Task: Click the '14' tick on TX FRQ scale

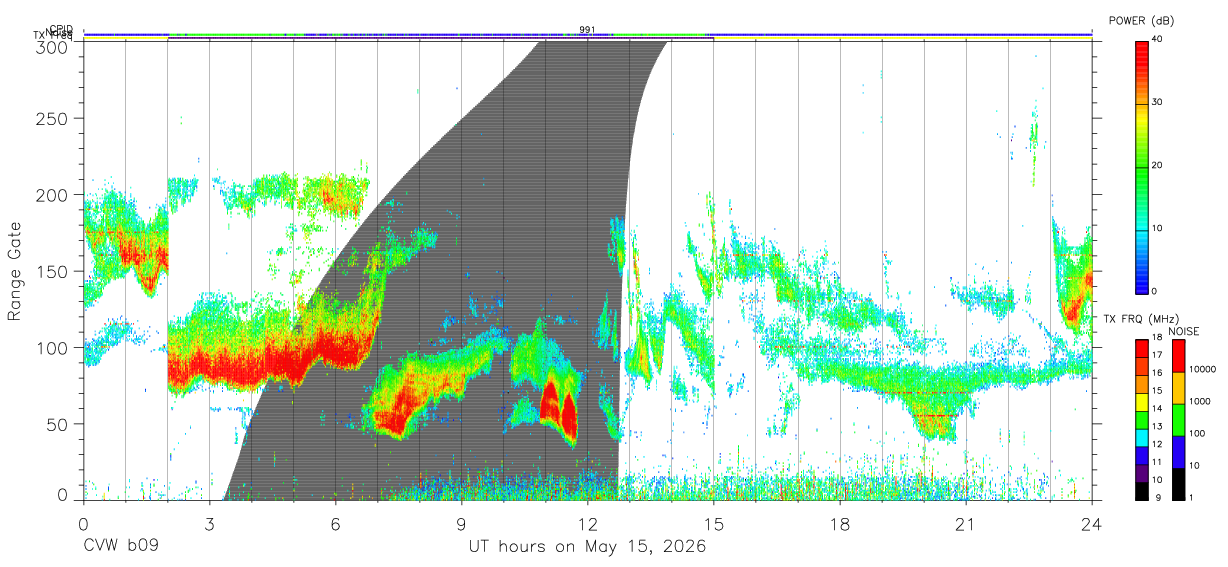Action: tap(1157, 409)
